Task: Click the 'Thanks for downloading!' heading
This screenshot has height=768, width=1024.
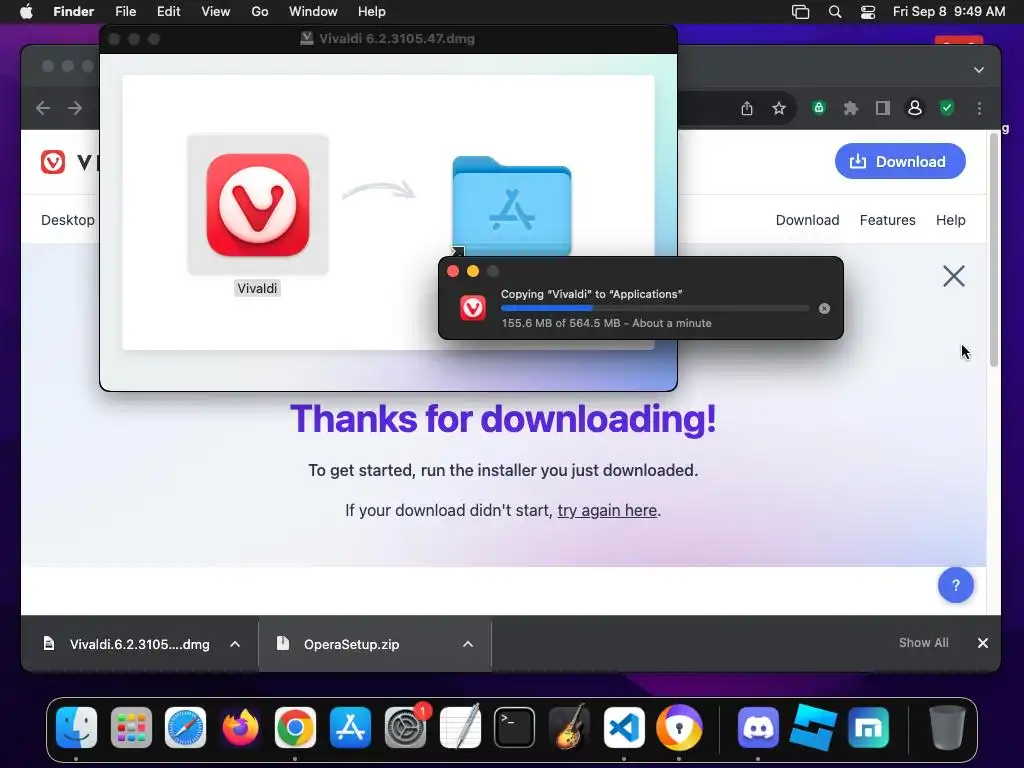Action: point(503,419)
